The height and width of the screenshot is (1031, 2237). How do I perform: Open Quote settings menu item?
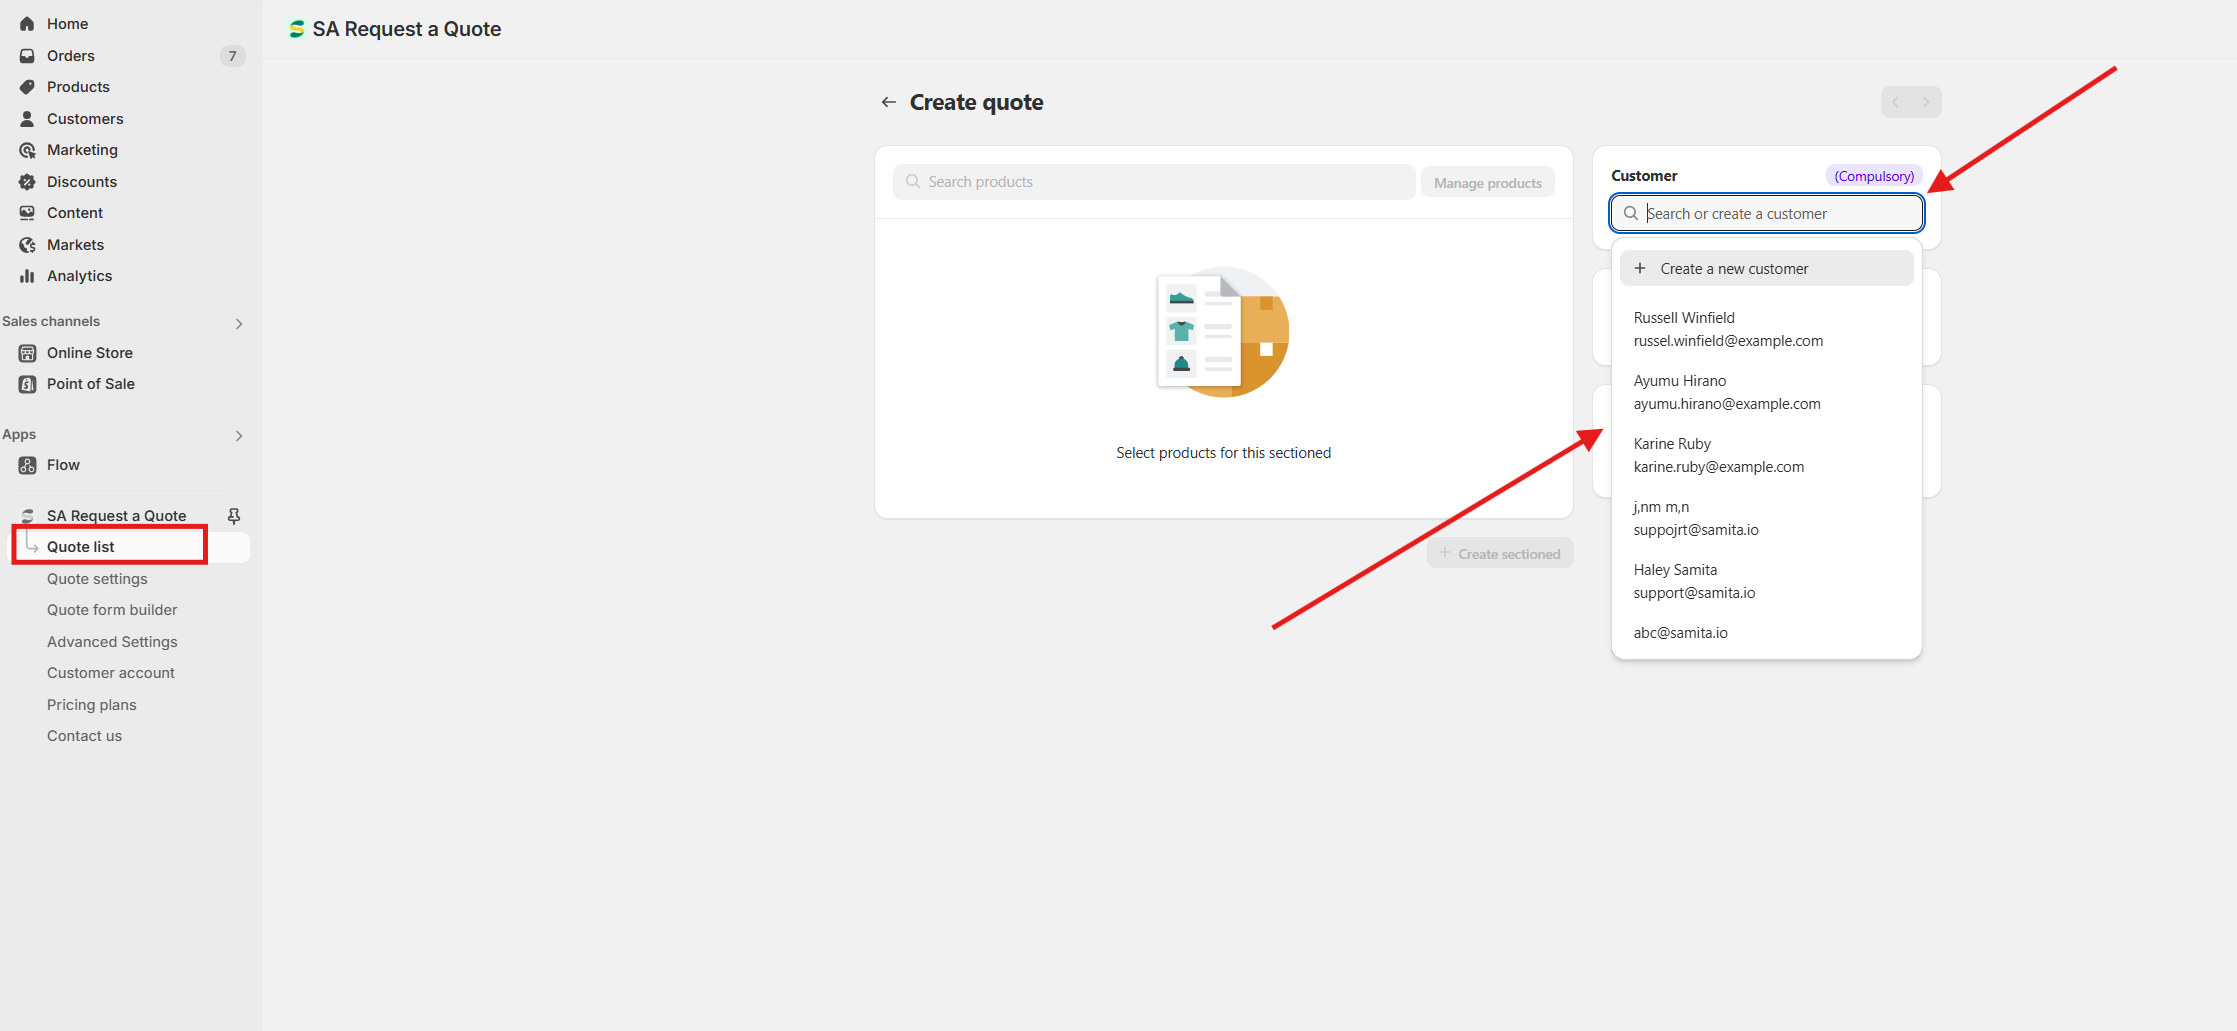point(97,579)
